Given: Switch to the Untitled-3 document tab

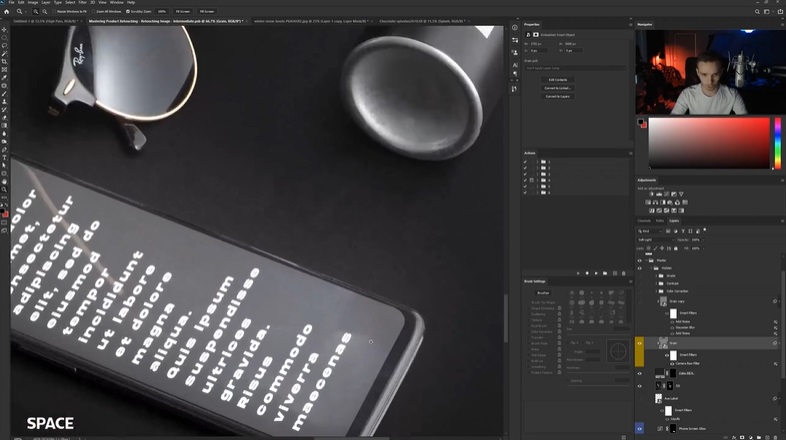Looking at the screenshot, I should 47,21.
